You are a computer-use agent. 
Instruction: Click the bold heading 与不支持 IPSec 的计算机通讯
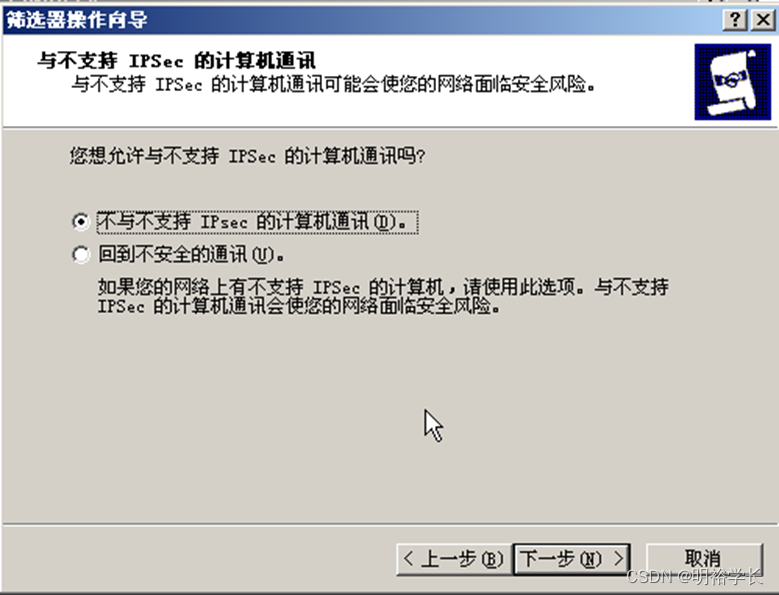[176, 61]
